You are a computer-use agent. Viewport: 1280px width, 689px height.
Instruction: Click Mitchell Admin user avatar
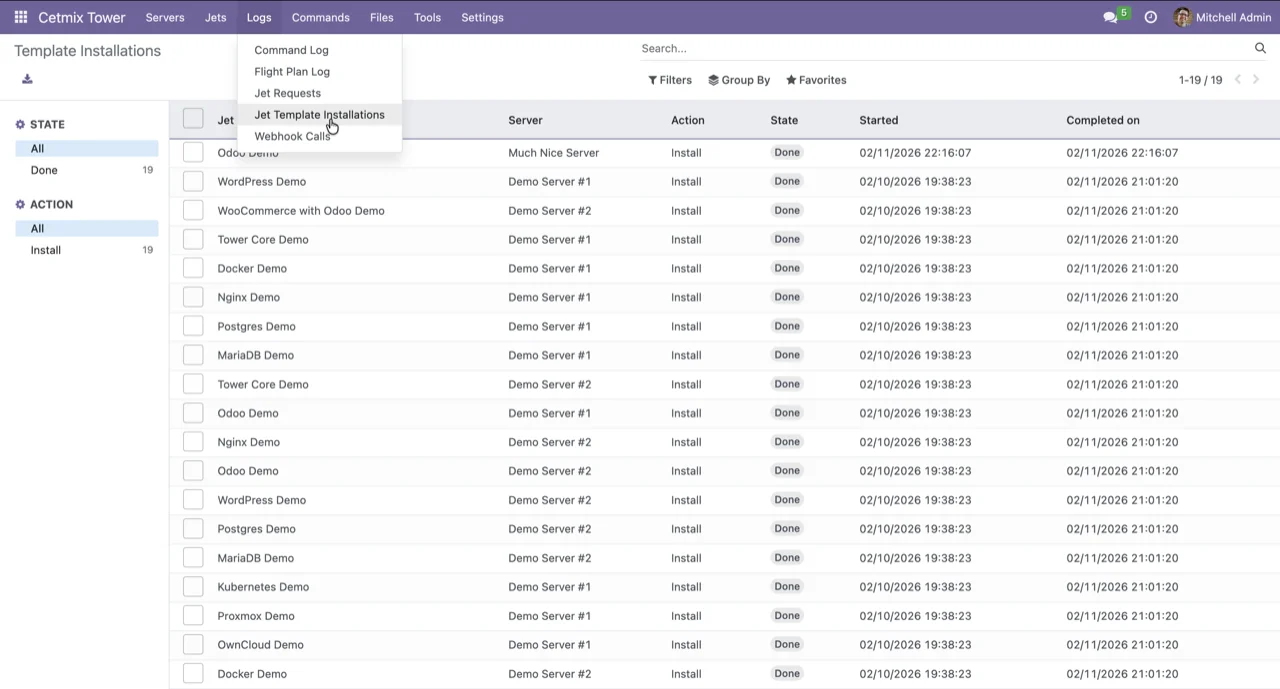pyautogui.click(x=1182, y=17)
